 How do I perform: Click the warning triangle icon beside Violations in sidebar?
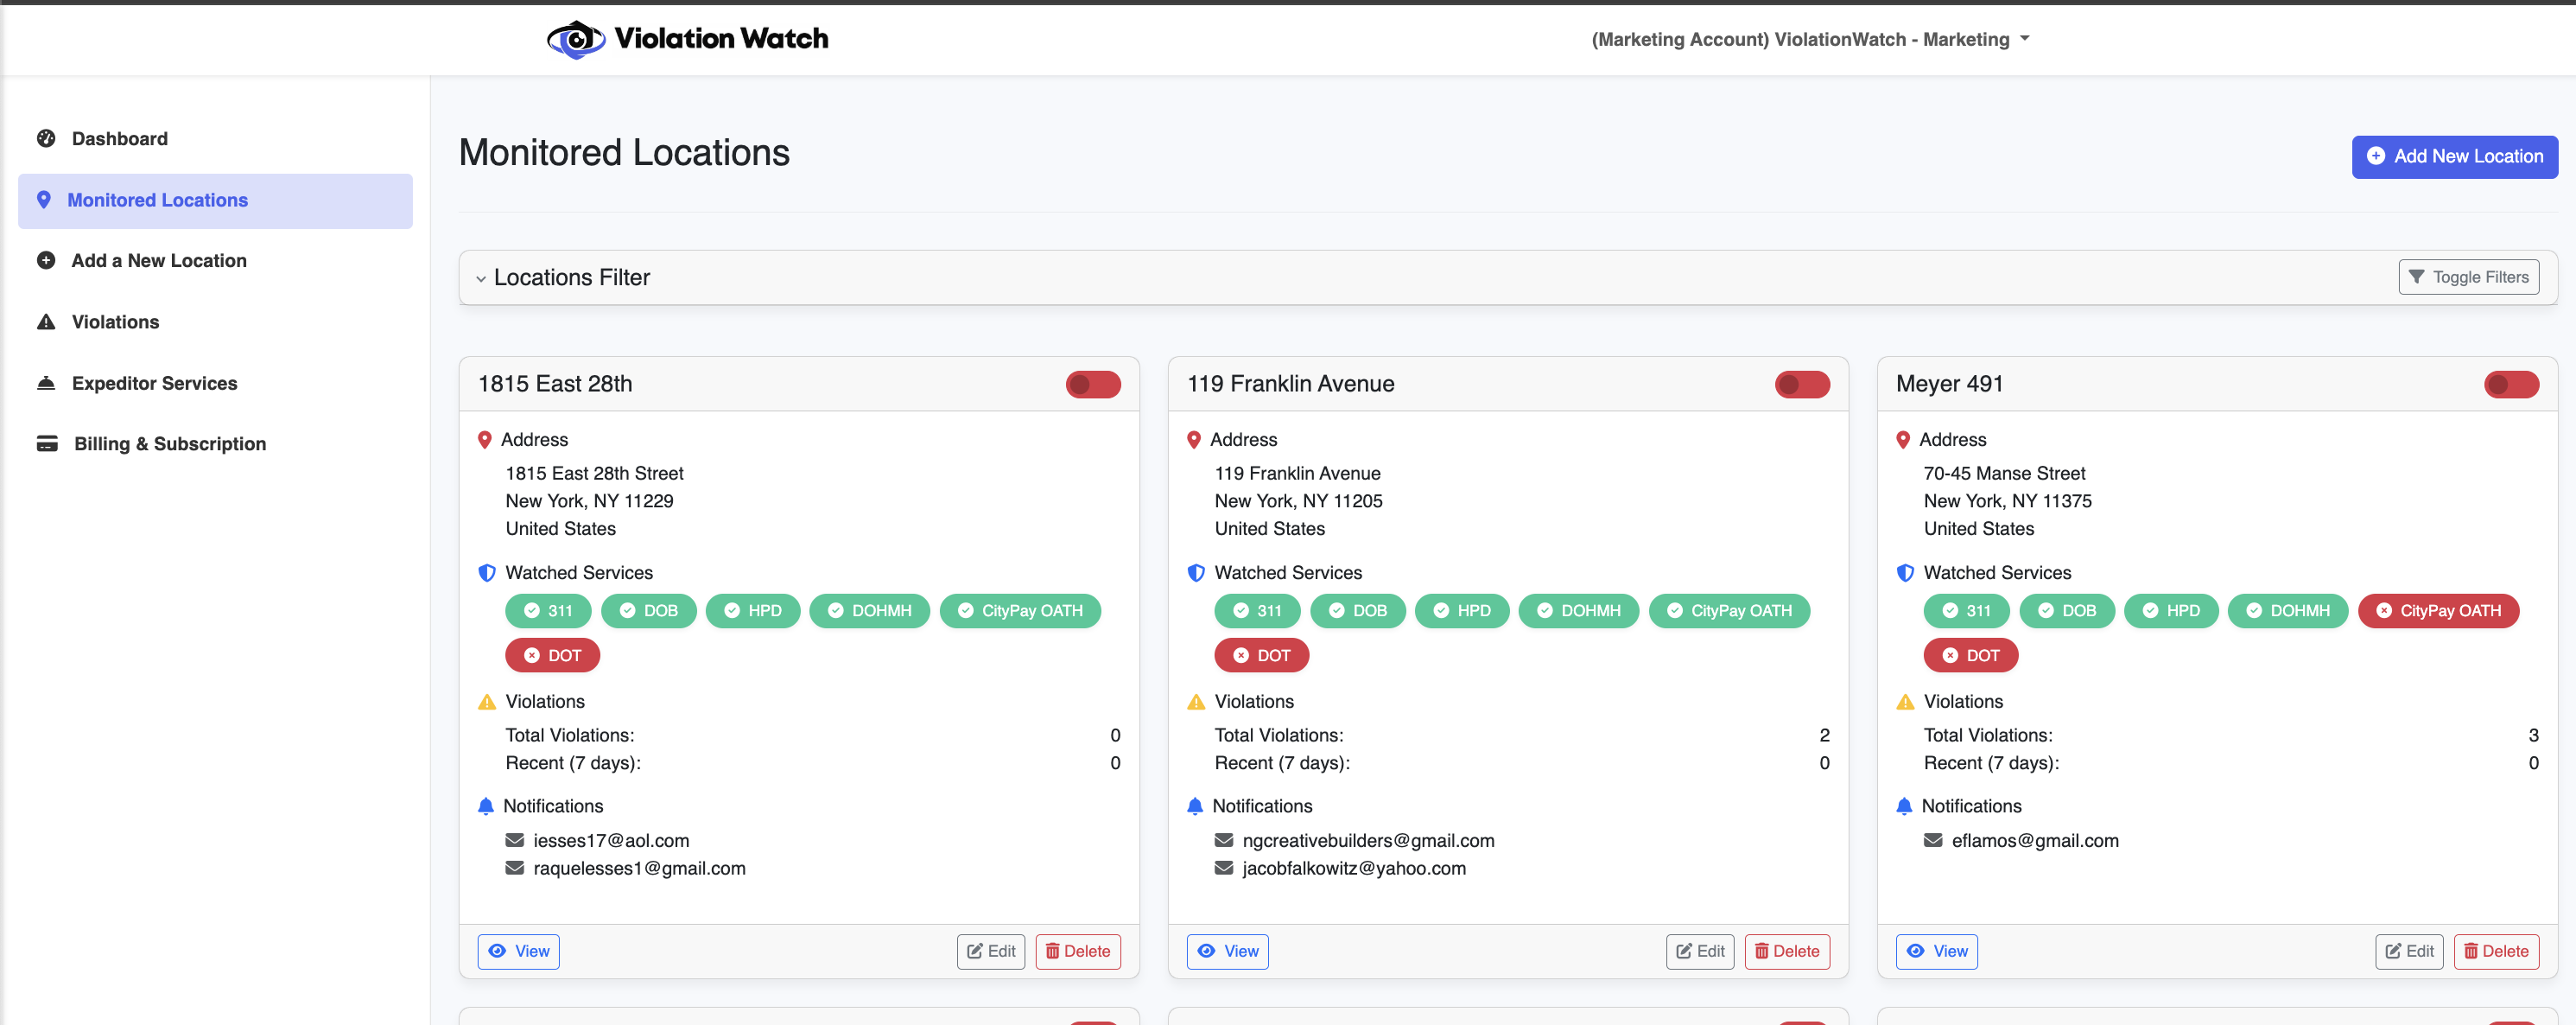[46, 321]
